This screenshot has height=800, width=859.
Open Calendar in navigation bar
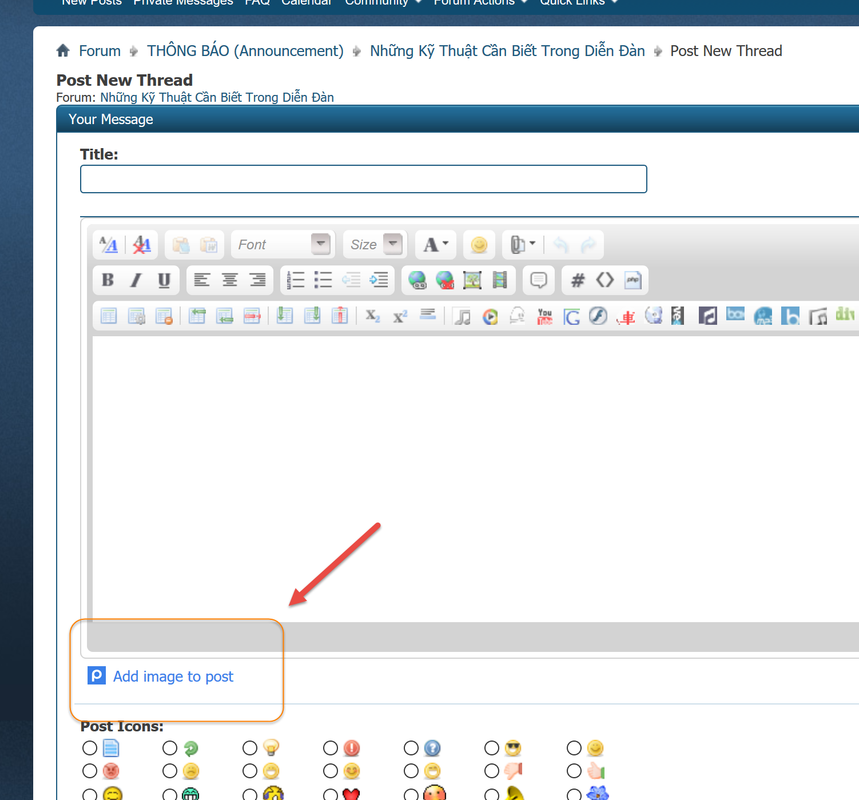(x=306, y=2)
